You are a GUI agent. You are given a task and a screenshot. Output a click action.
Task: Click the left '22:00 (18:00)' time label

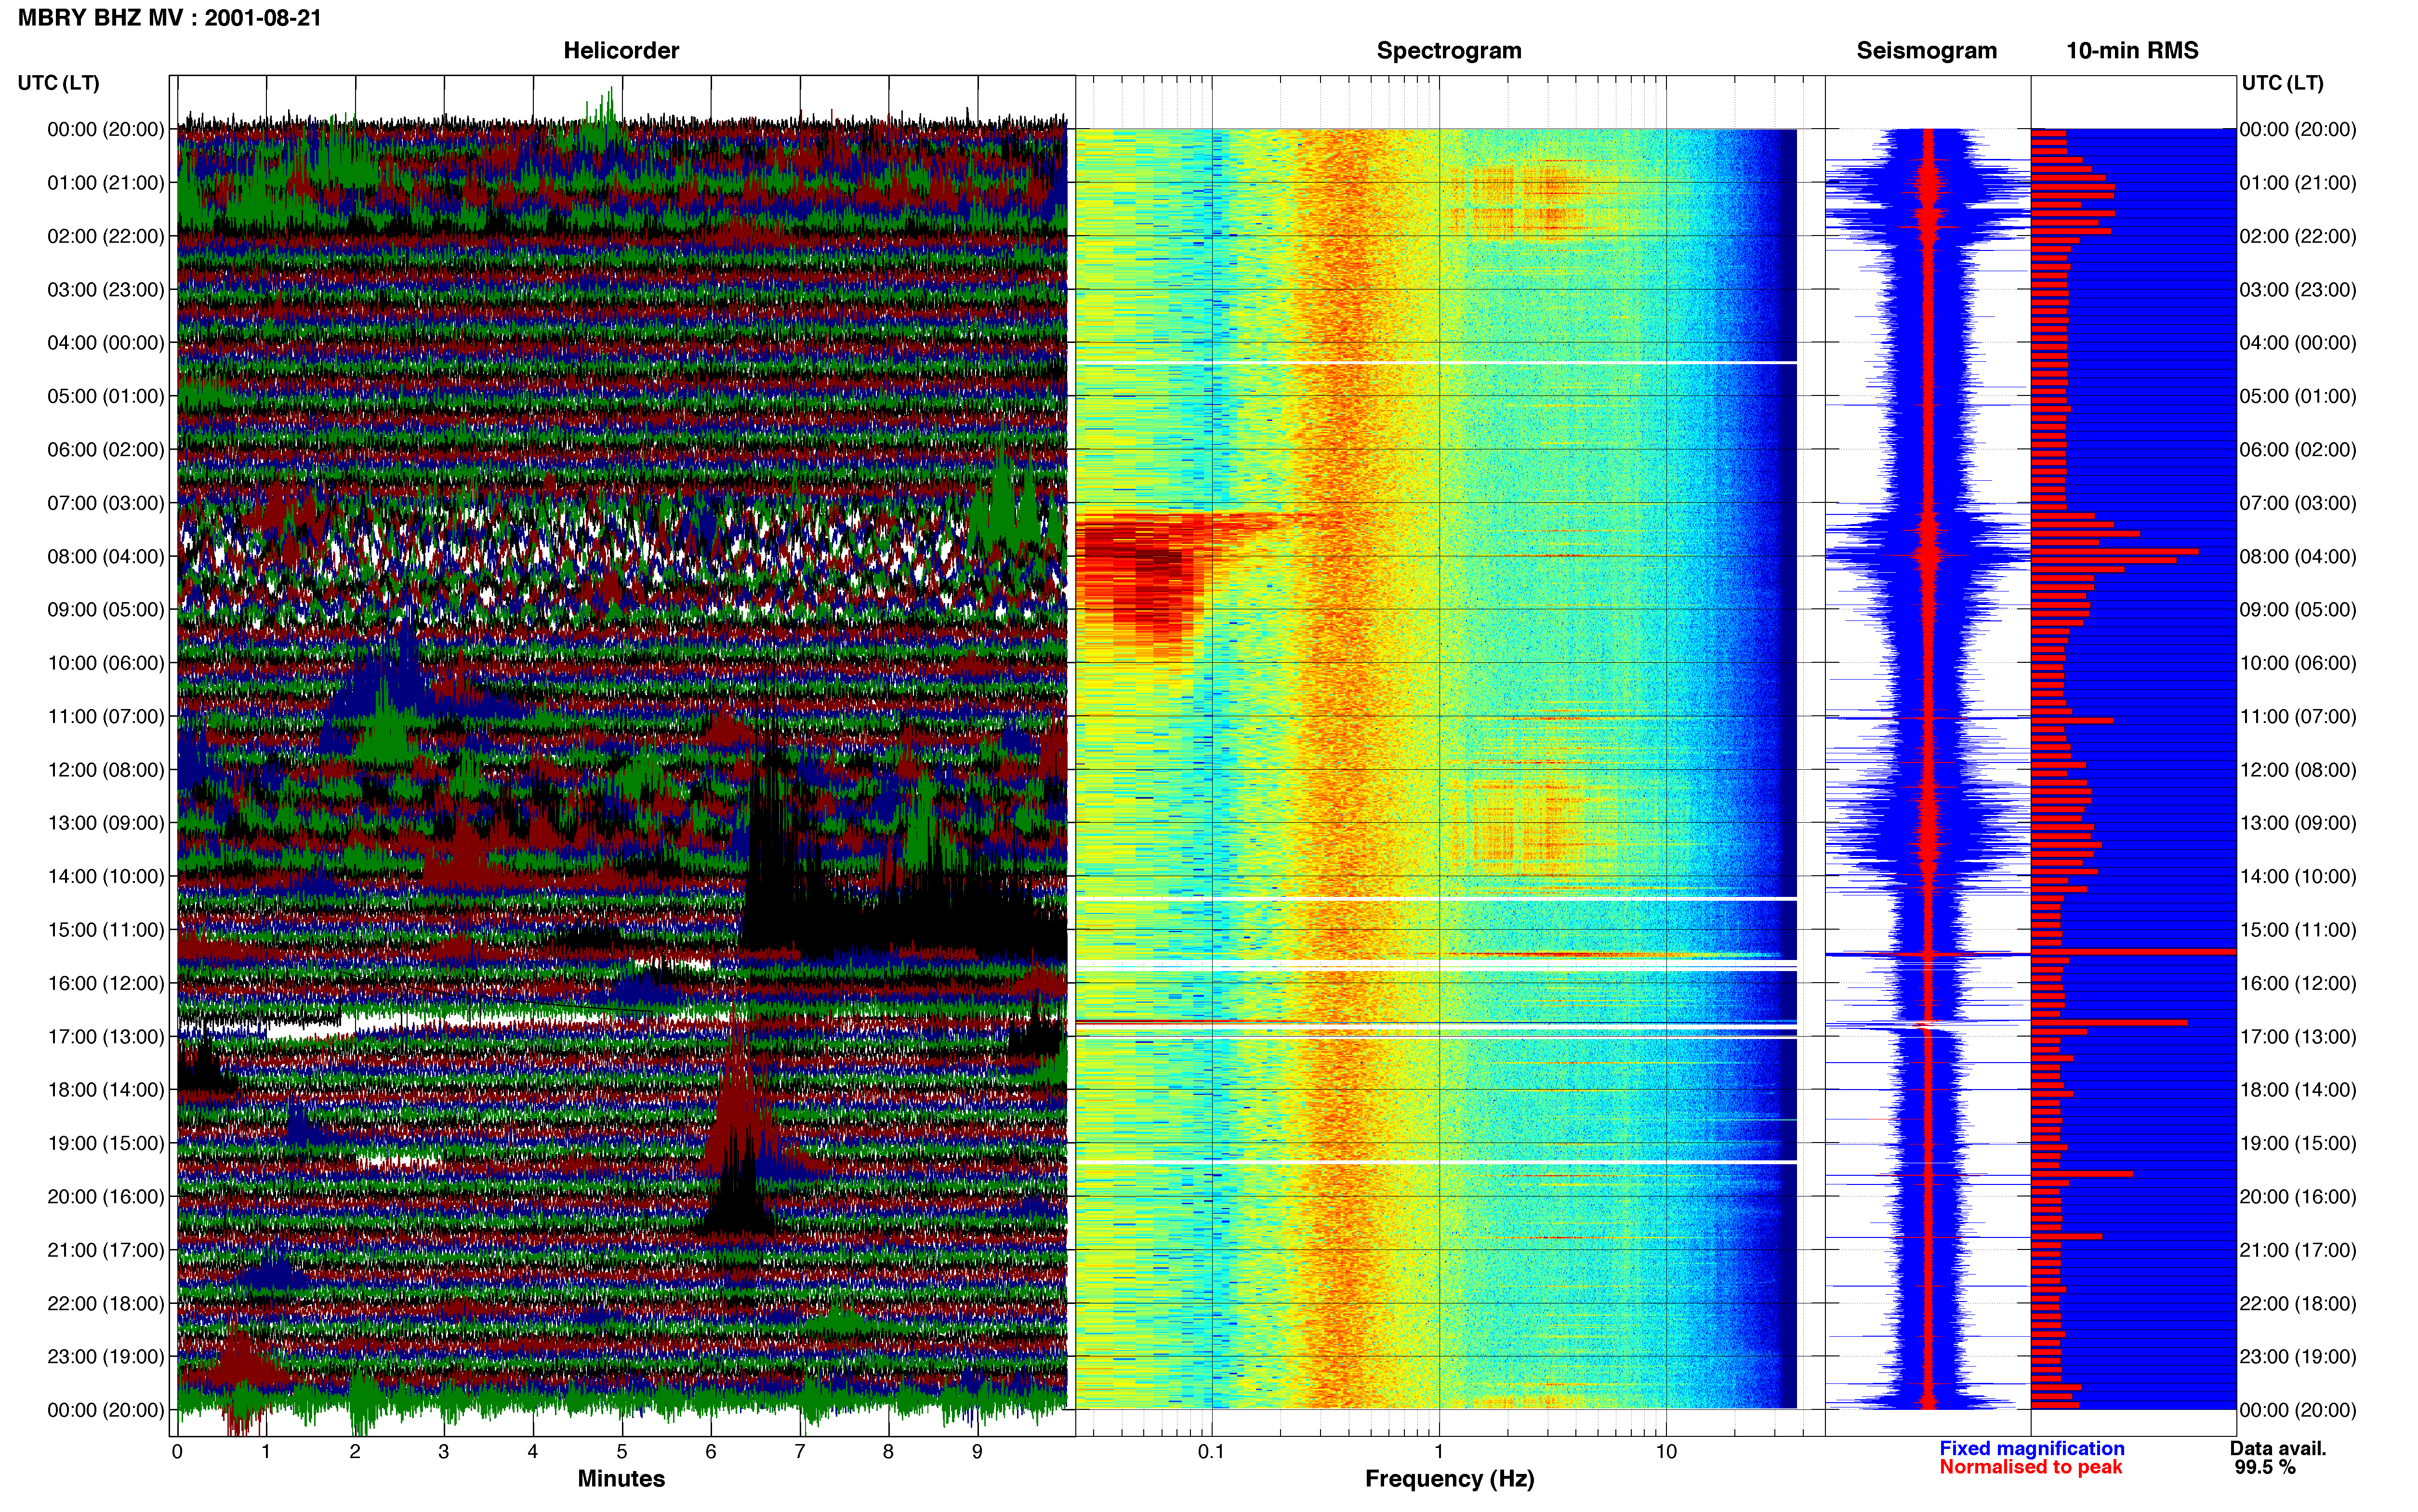click(x=106, y=1303)
